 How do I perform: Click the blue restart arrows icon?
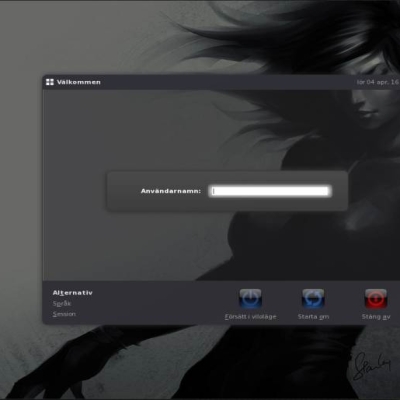click(x=313, y=298)
